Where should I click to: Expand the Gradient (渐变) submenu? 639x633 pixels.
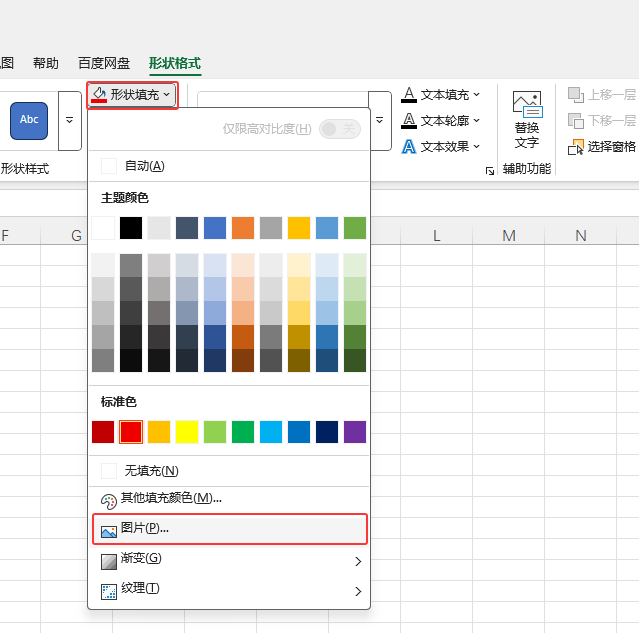pyautogui.click(x=229, y=560)
